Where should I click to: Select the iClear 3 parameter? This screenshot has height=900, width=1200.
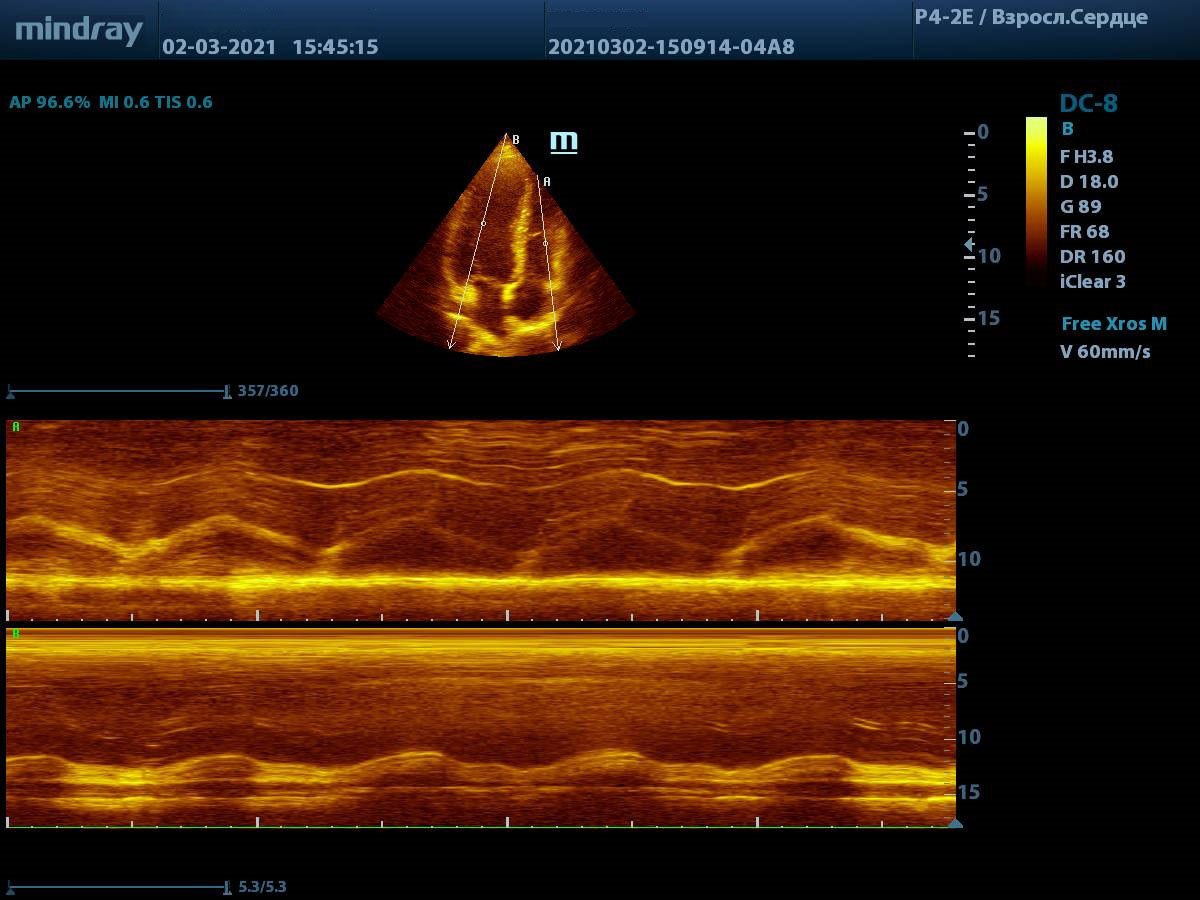click(1092, 282)
